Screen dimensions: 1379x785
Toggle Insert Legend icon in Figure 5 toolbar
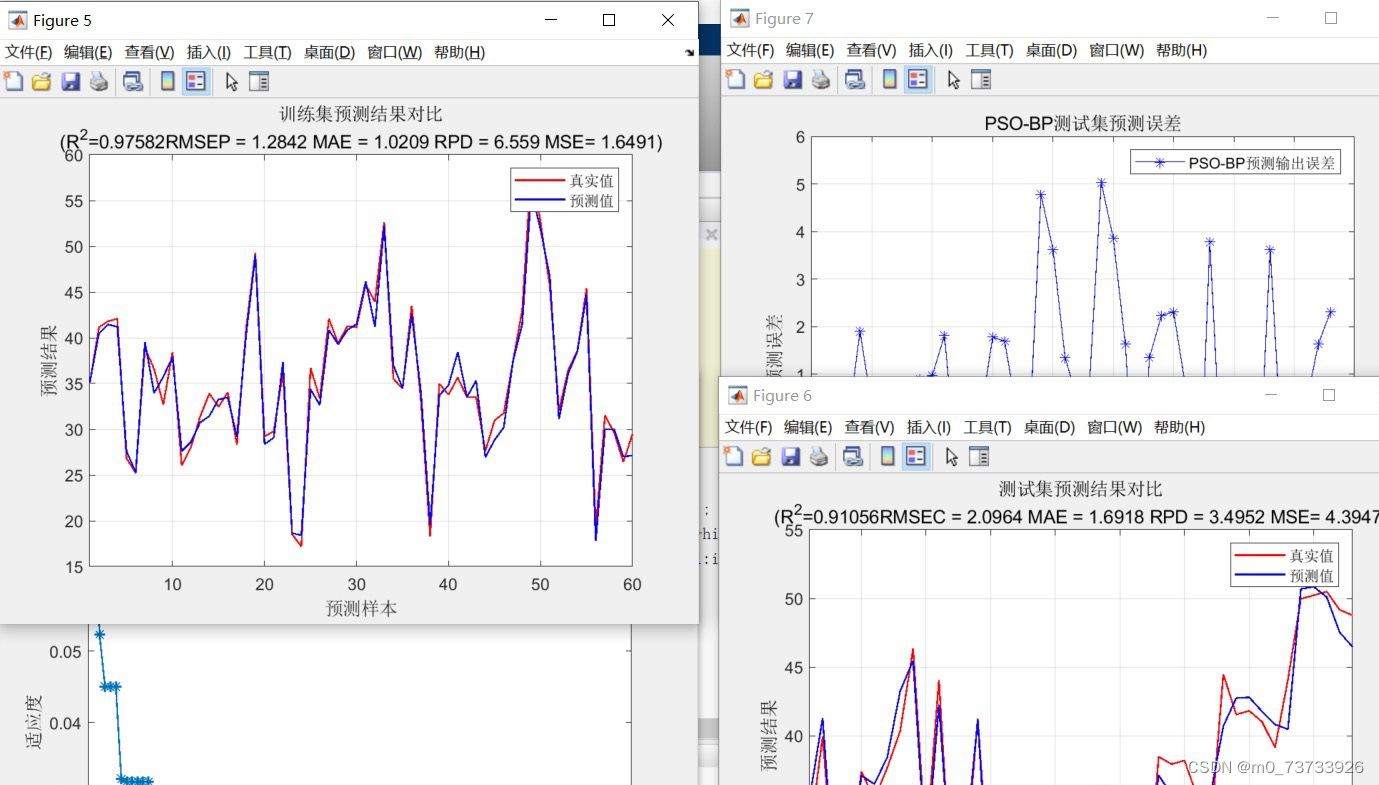pos(196,81)
